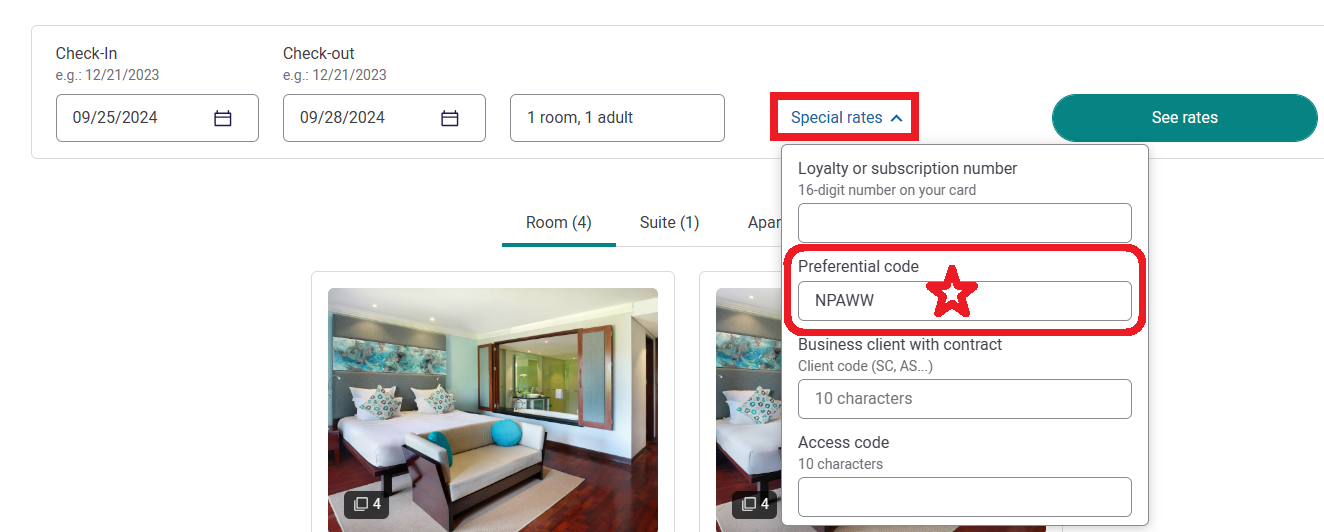The height and width of the screenshot is (532, 1324).
Task: Switch to the Suite (1) tab
Action: [669, 223]
